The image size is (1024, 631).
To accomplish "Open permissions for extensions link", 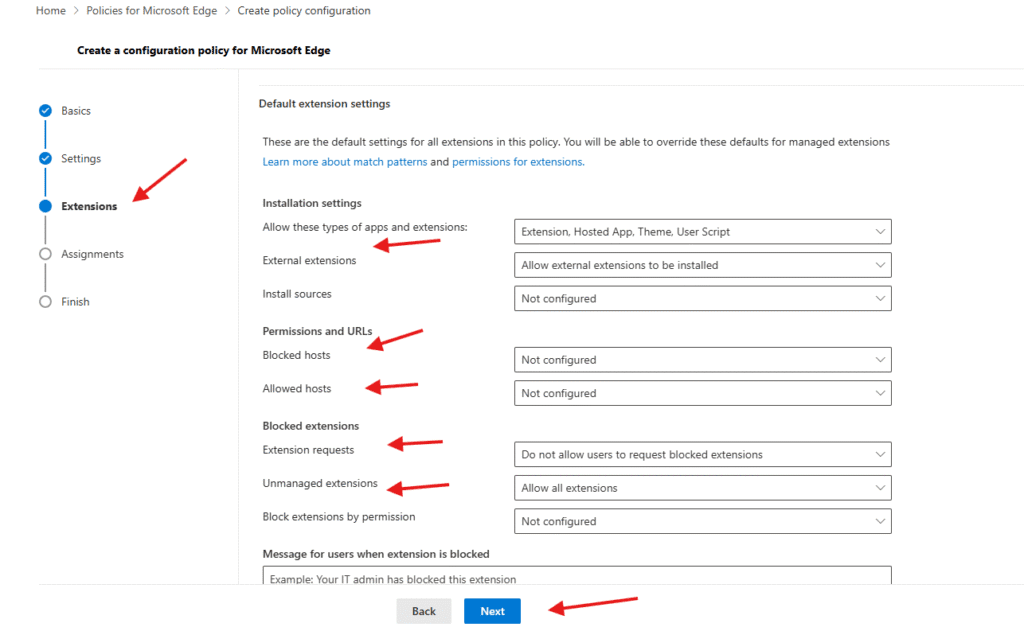I will tap(517, 162).
